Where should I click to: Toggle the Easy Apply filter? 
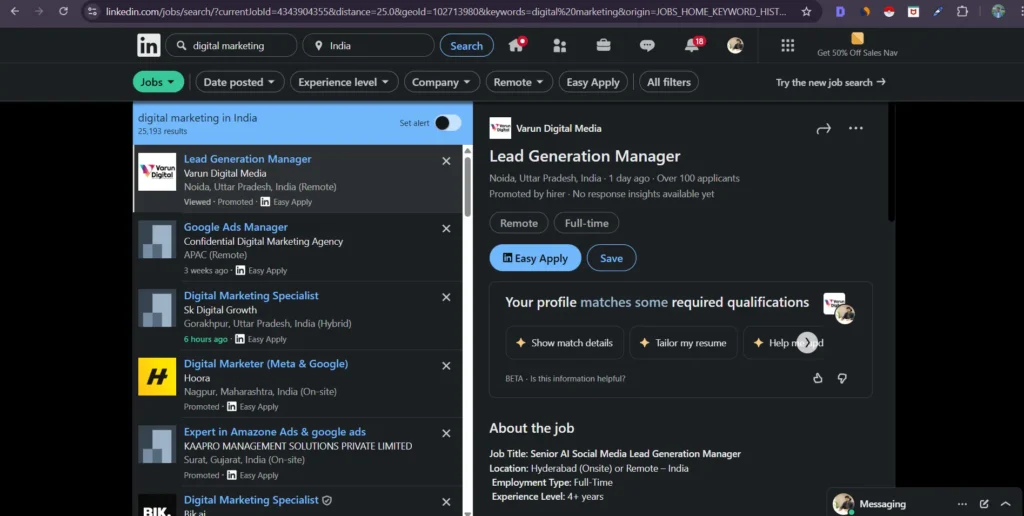pyautogui.click(x=593, y=82)
